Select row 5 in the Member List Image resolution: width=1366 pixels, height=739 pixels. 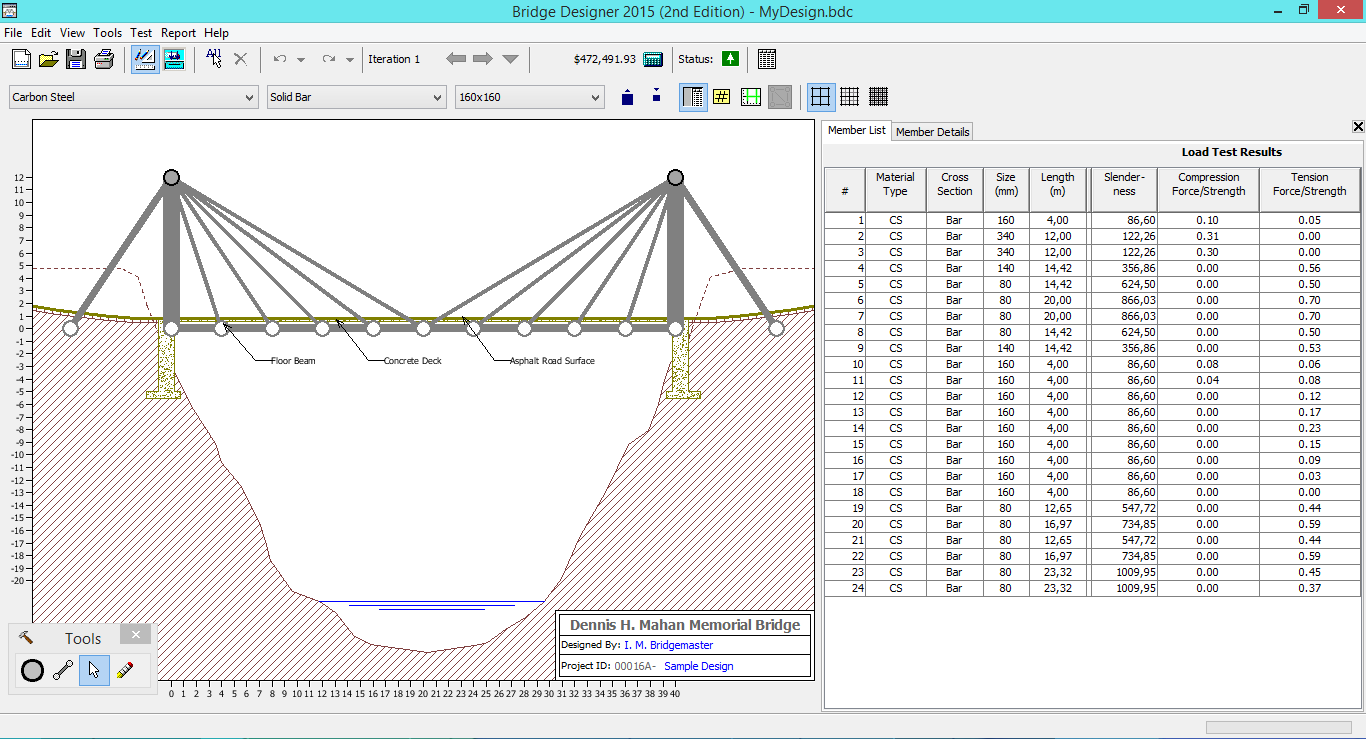tap(1000, 284)
